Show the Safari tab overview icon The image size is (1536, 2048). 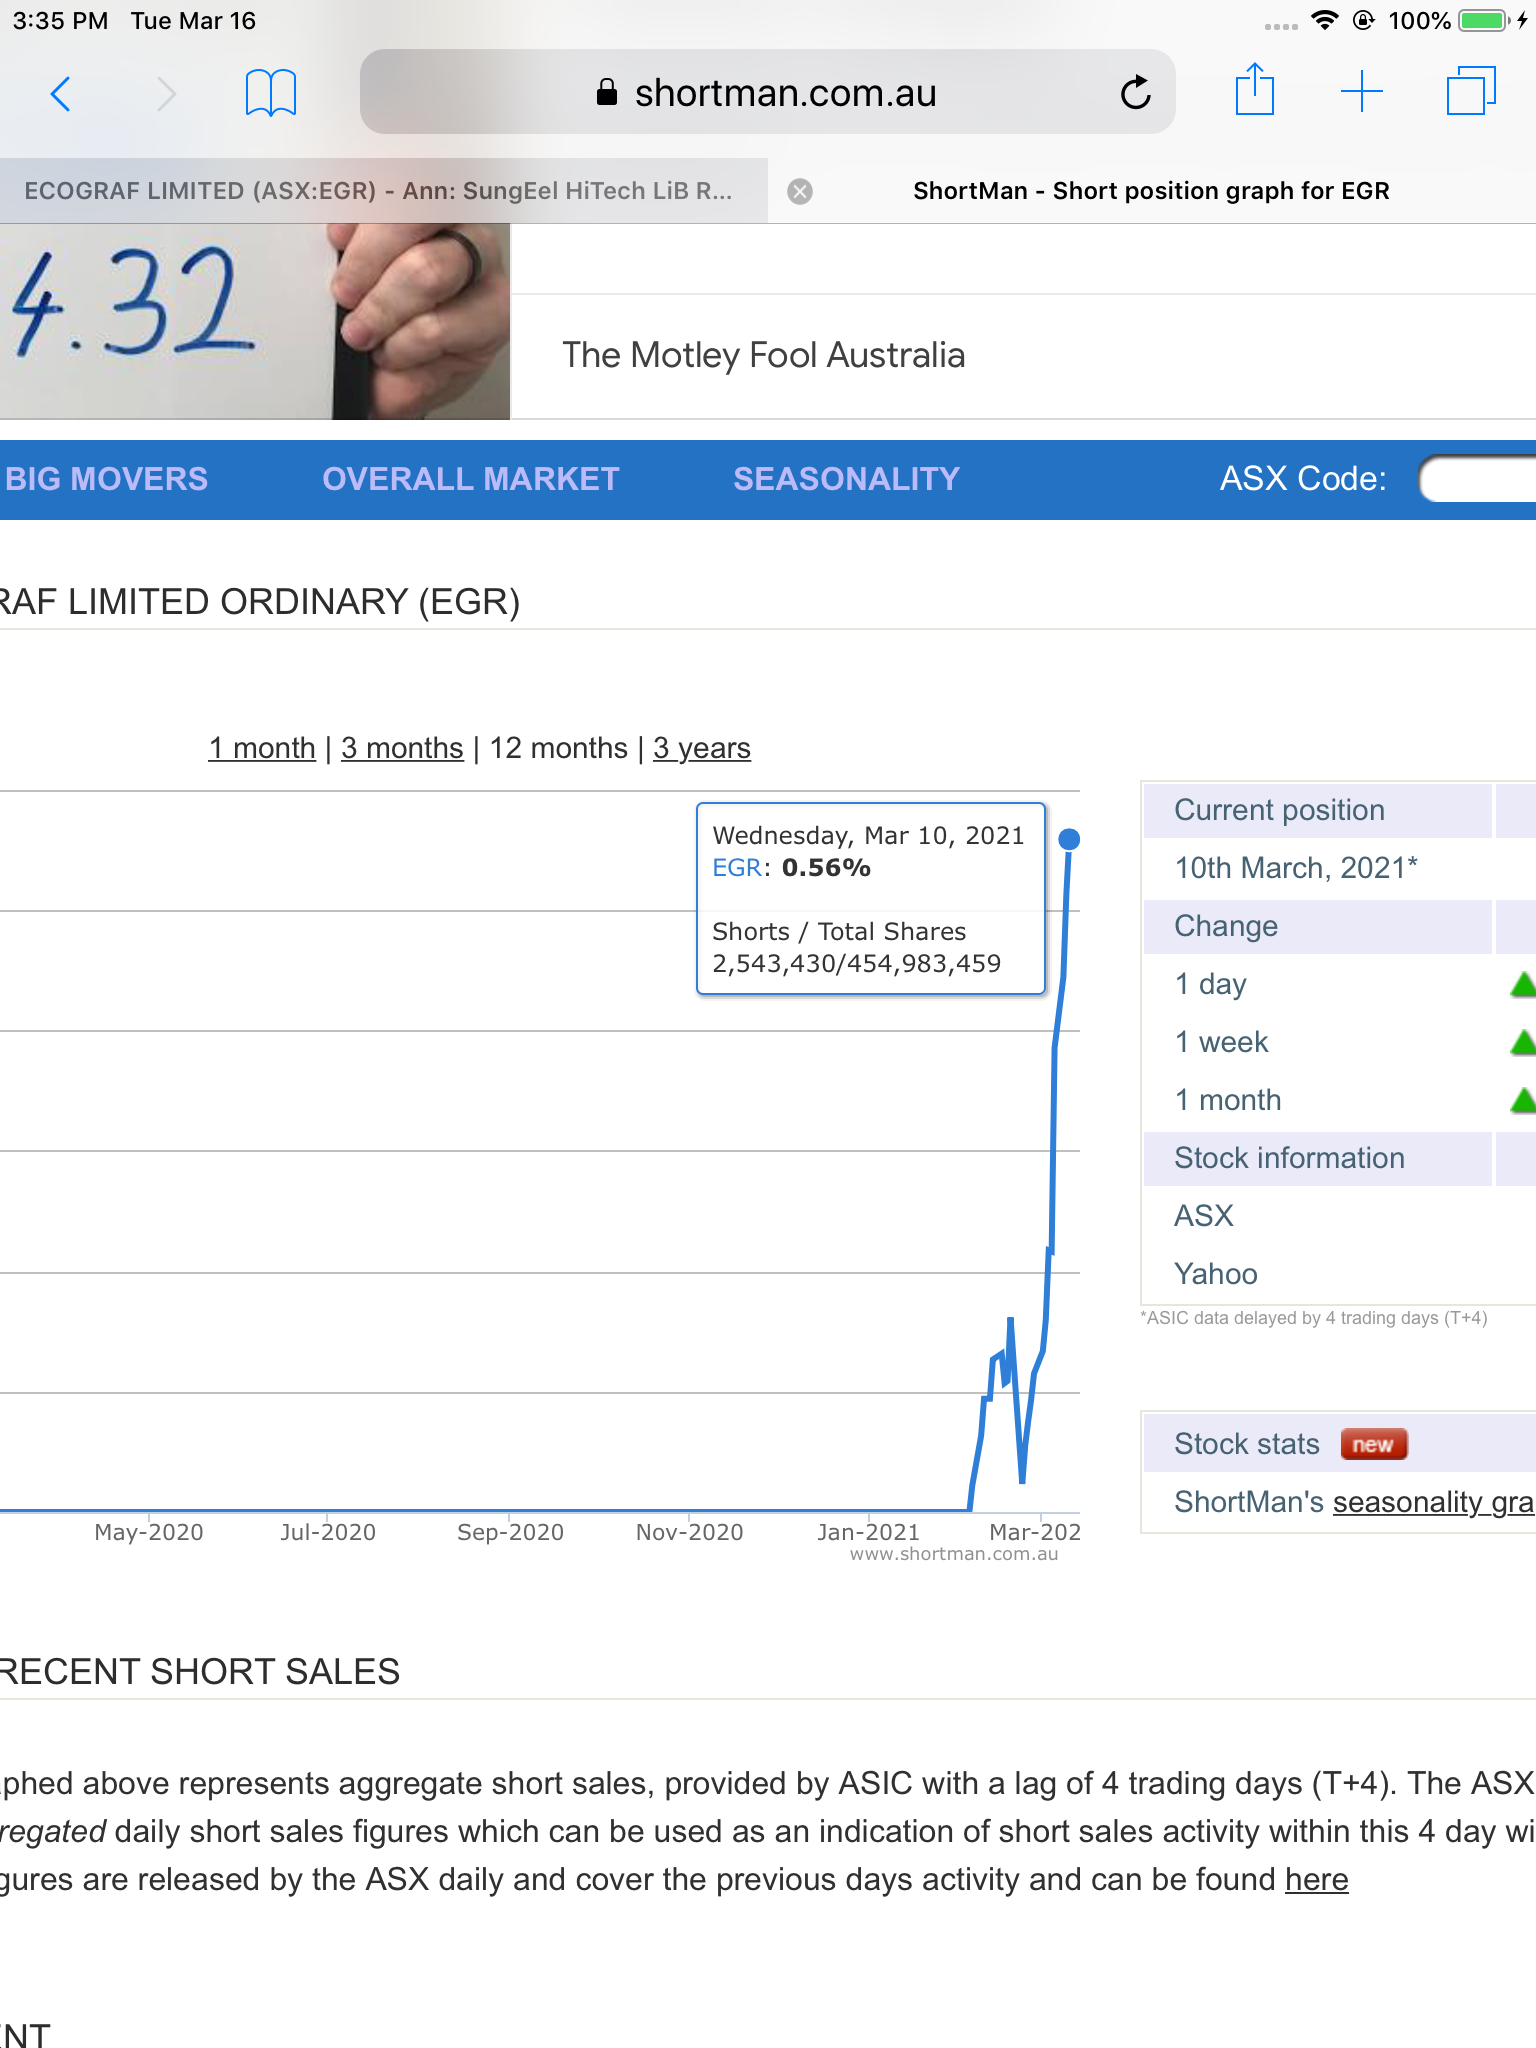click(1471, 91)
